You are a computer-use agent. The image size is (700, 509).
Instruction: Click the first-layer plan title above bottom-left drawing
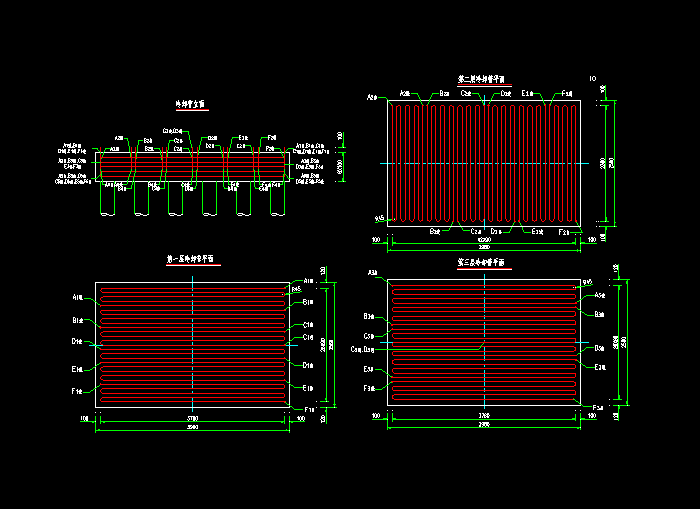tap(194, 258)
